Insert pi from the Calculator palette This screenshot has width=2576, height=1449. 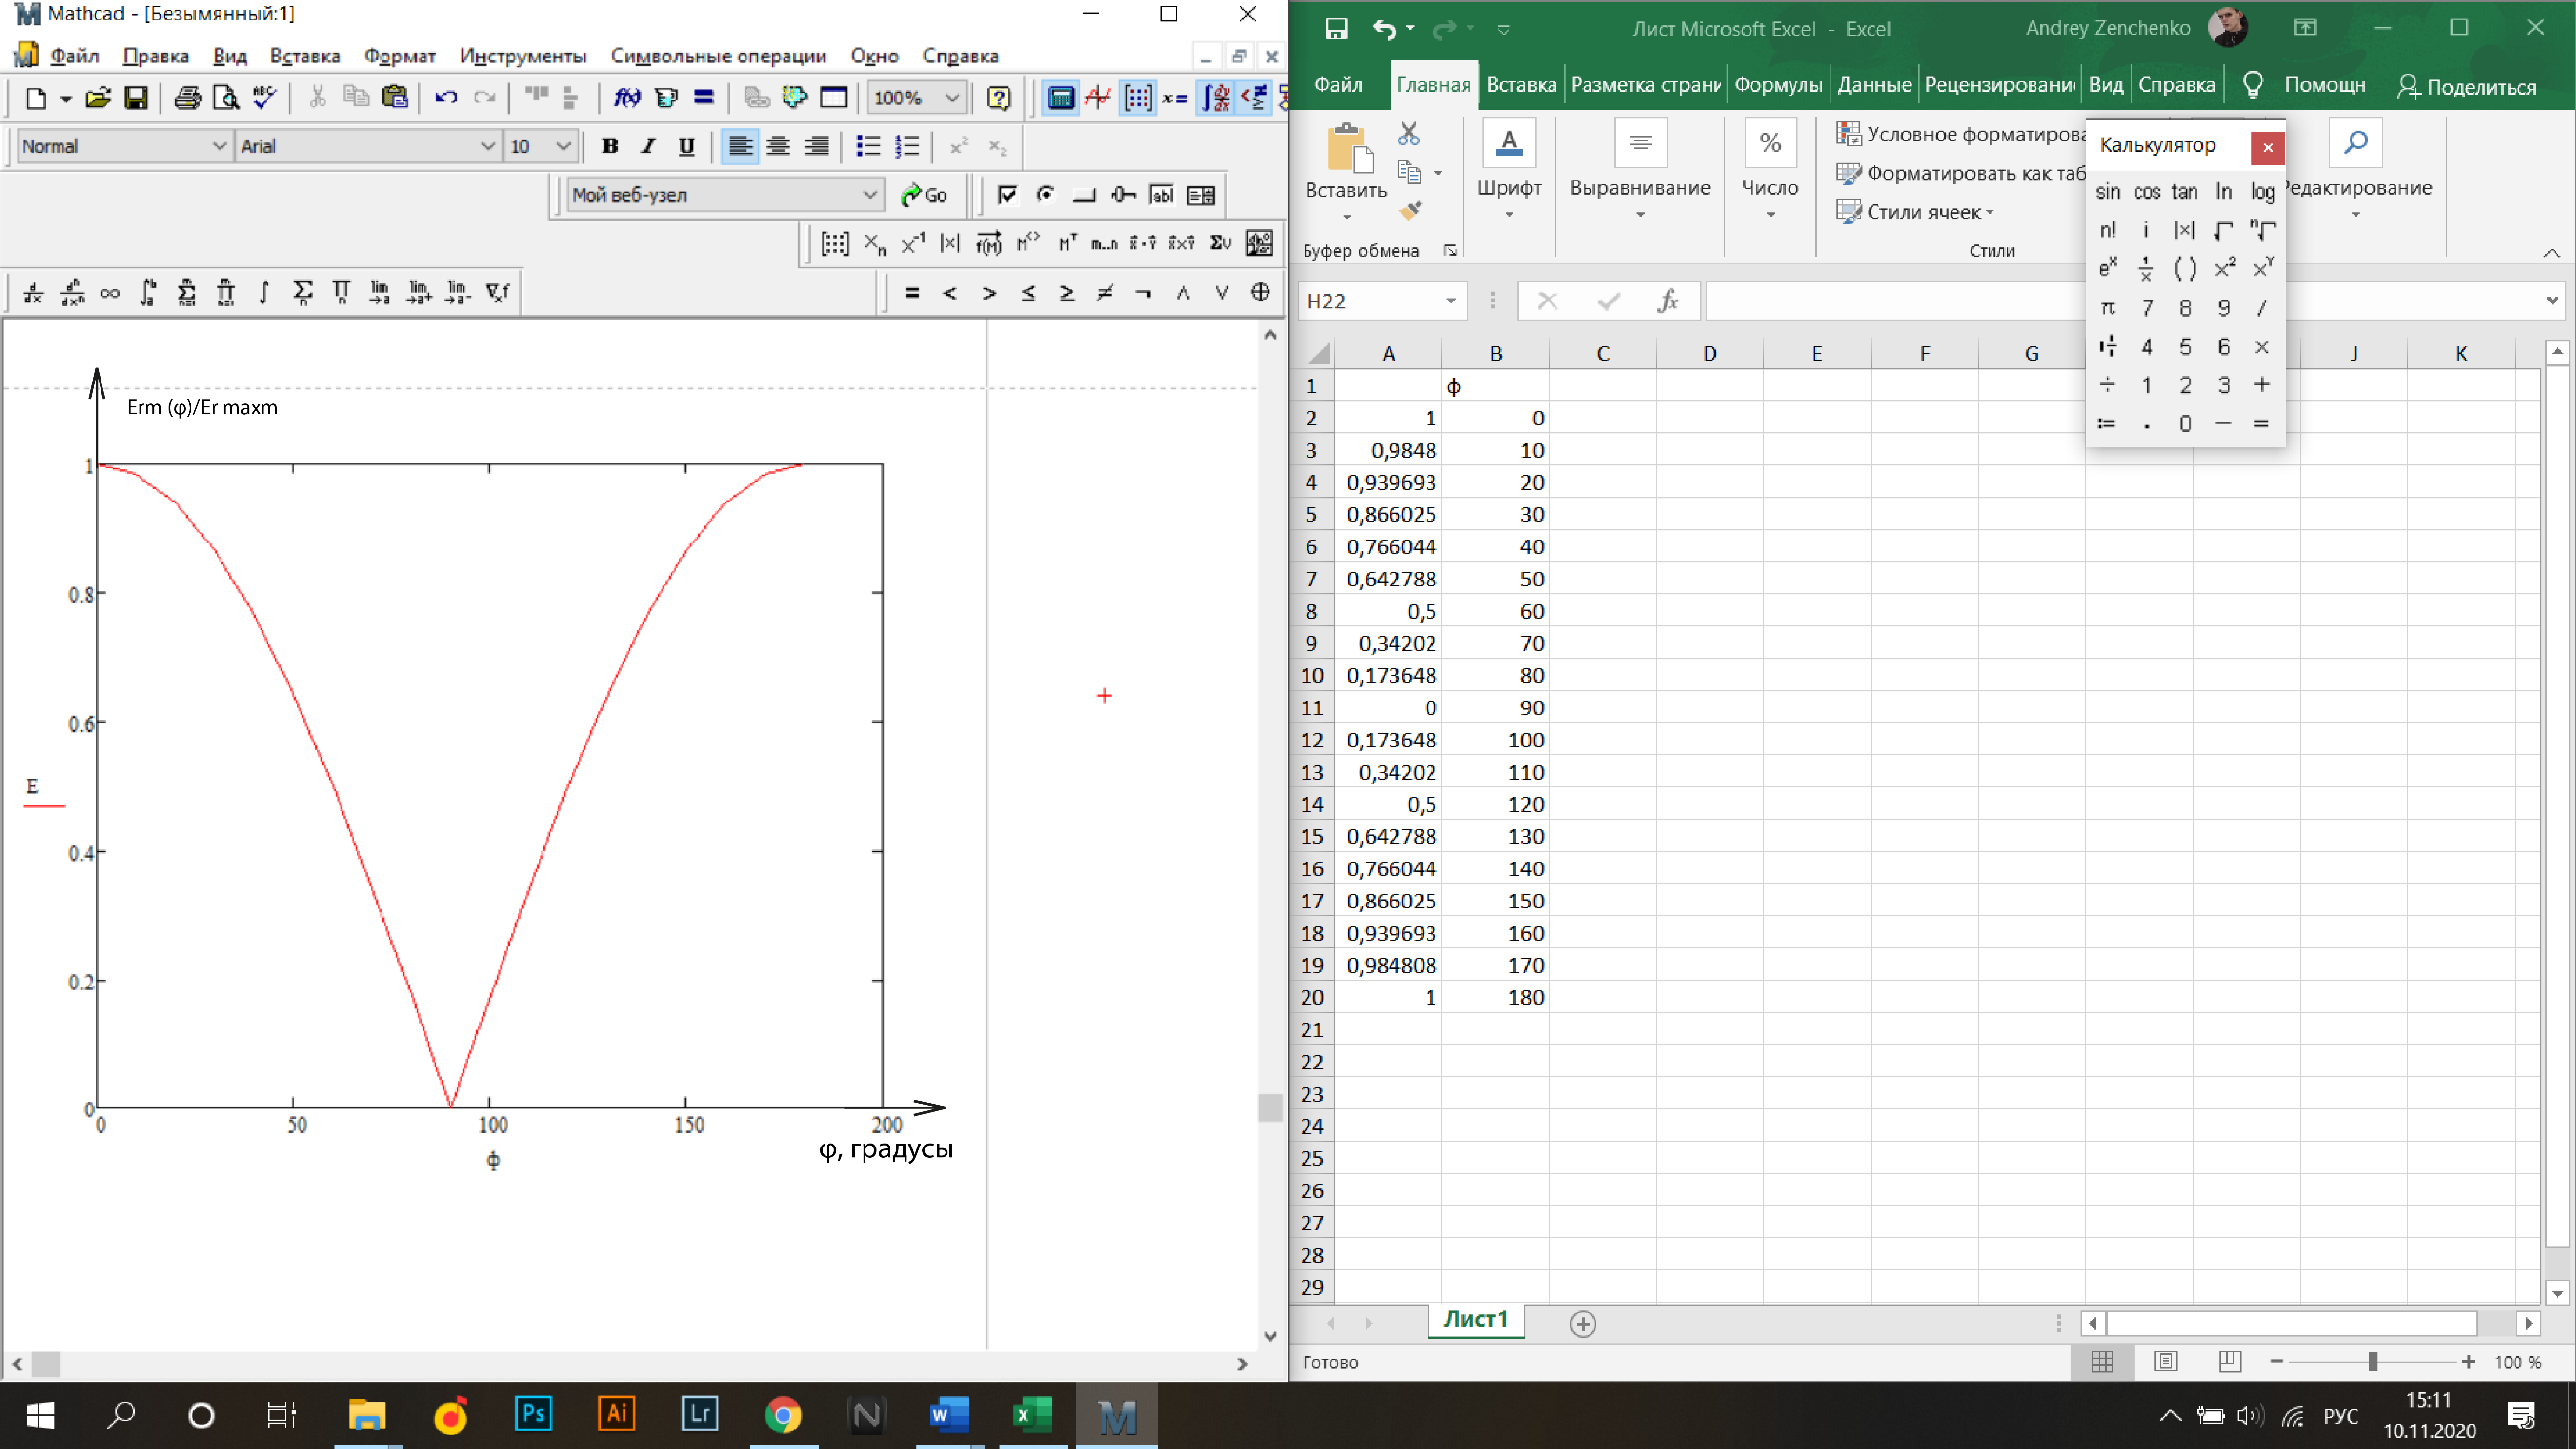tap(2108, 308)
